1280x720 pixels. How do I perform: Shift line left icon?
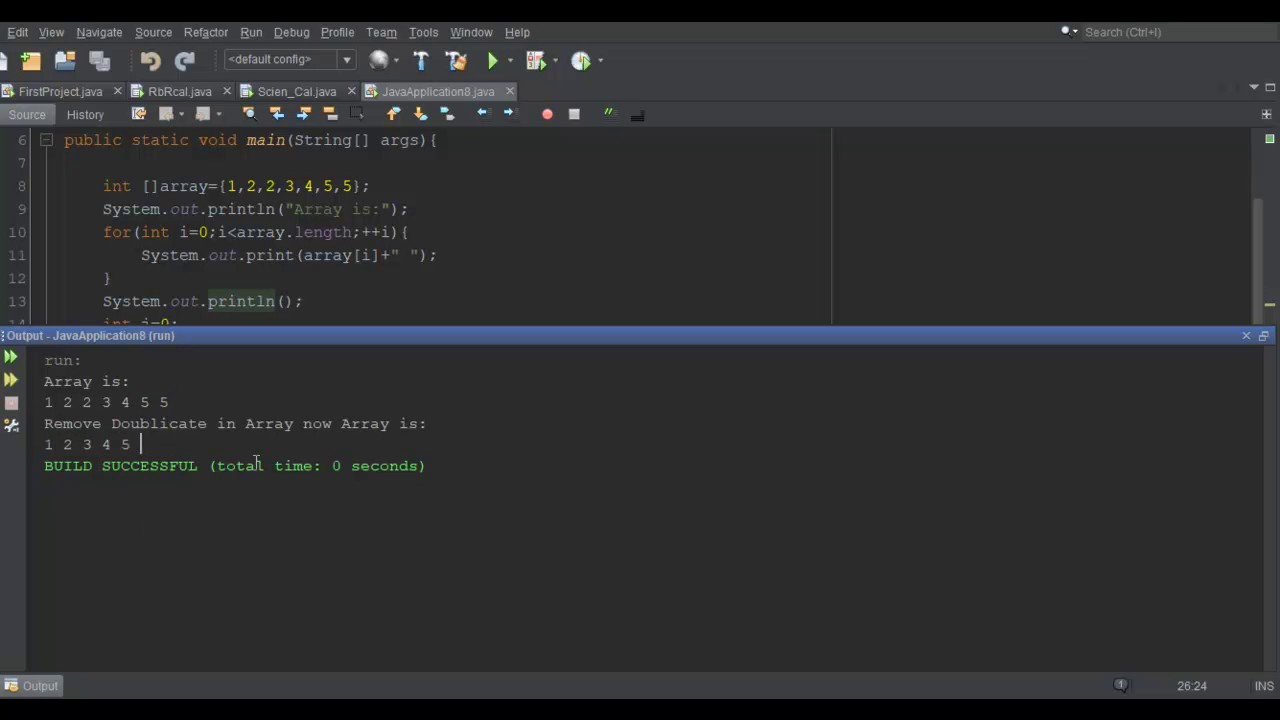click(482, 114)
